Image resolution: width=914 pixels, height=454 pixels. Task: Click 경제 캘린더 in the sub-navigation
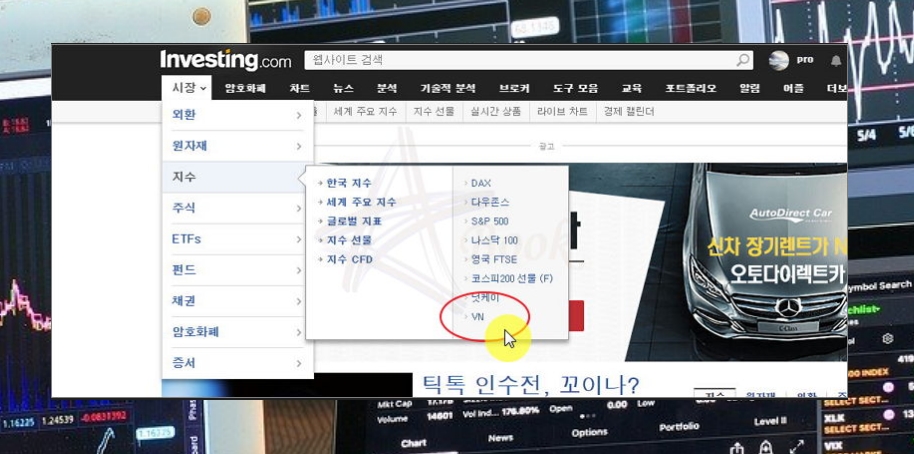(x=629, y=111)
